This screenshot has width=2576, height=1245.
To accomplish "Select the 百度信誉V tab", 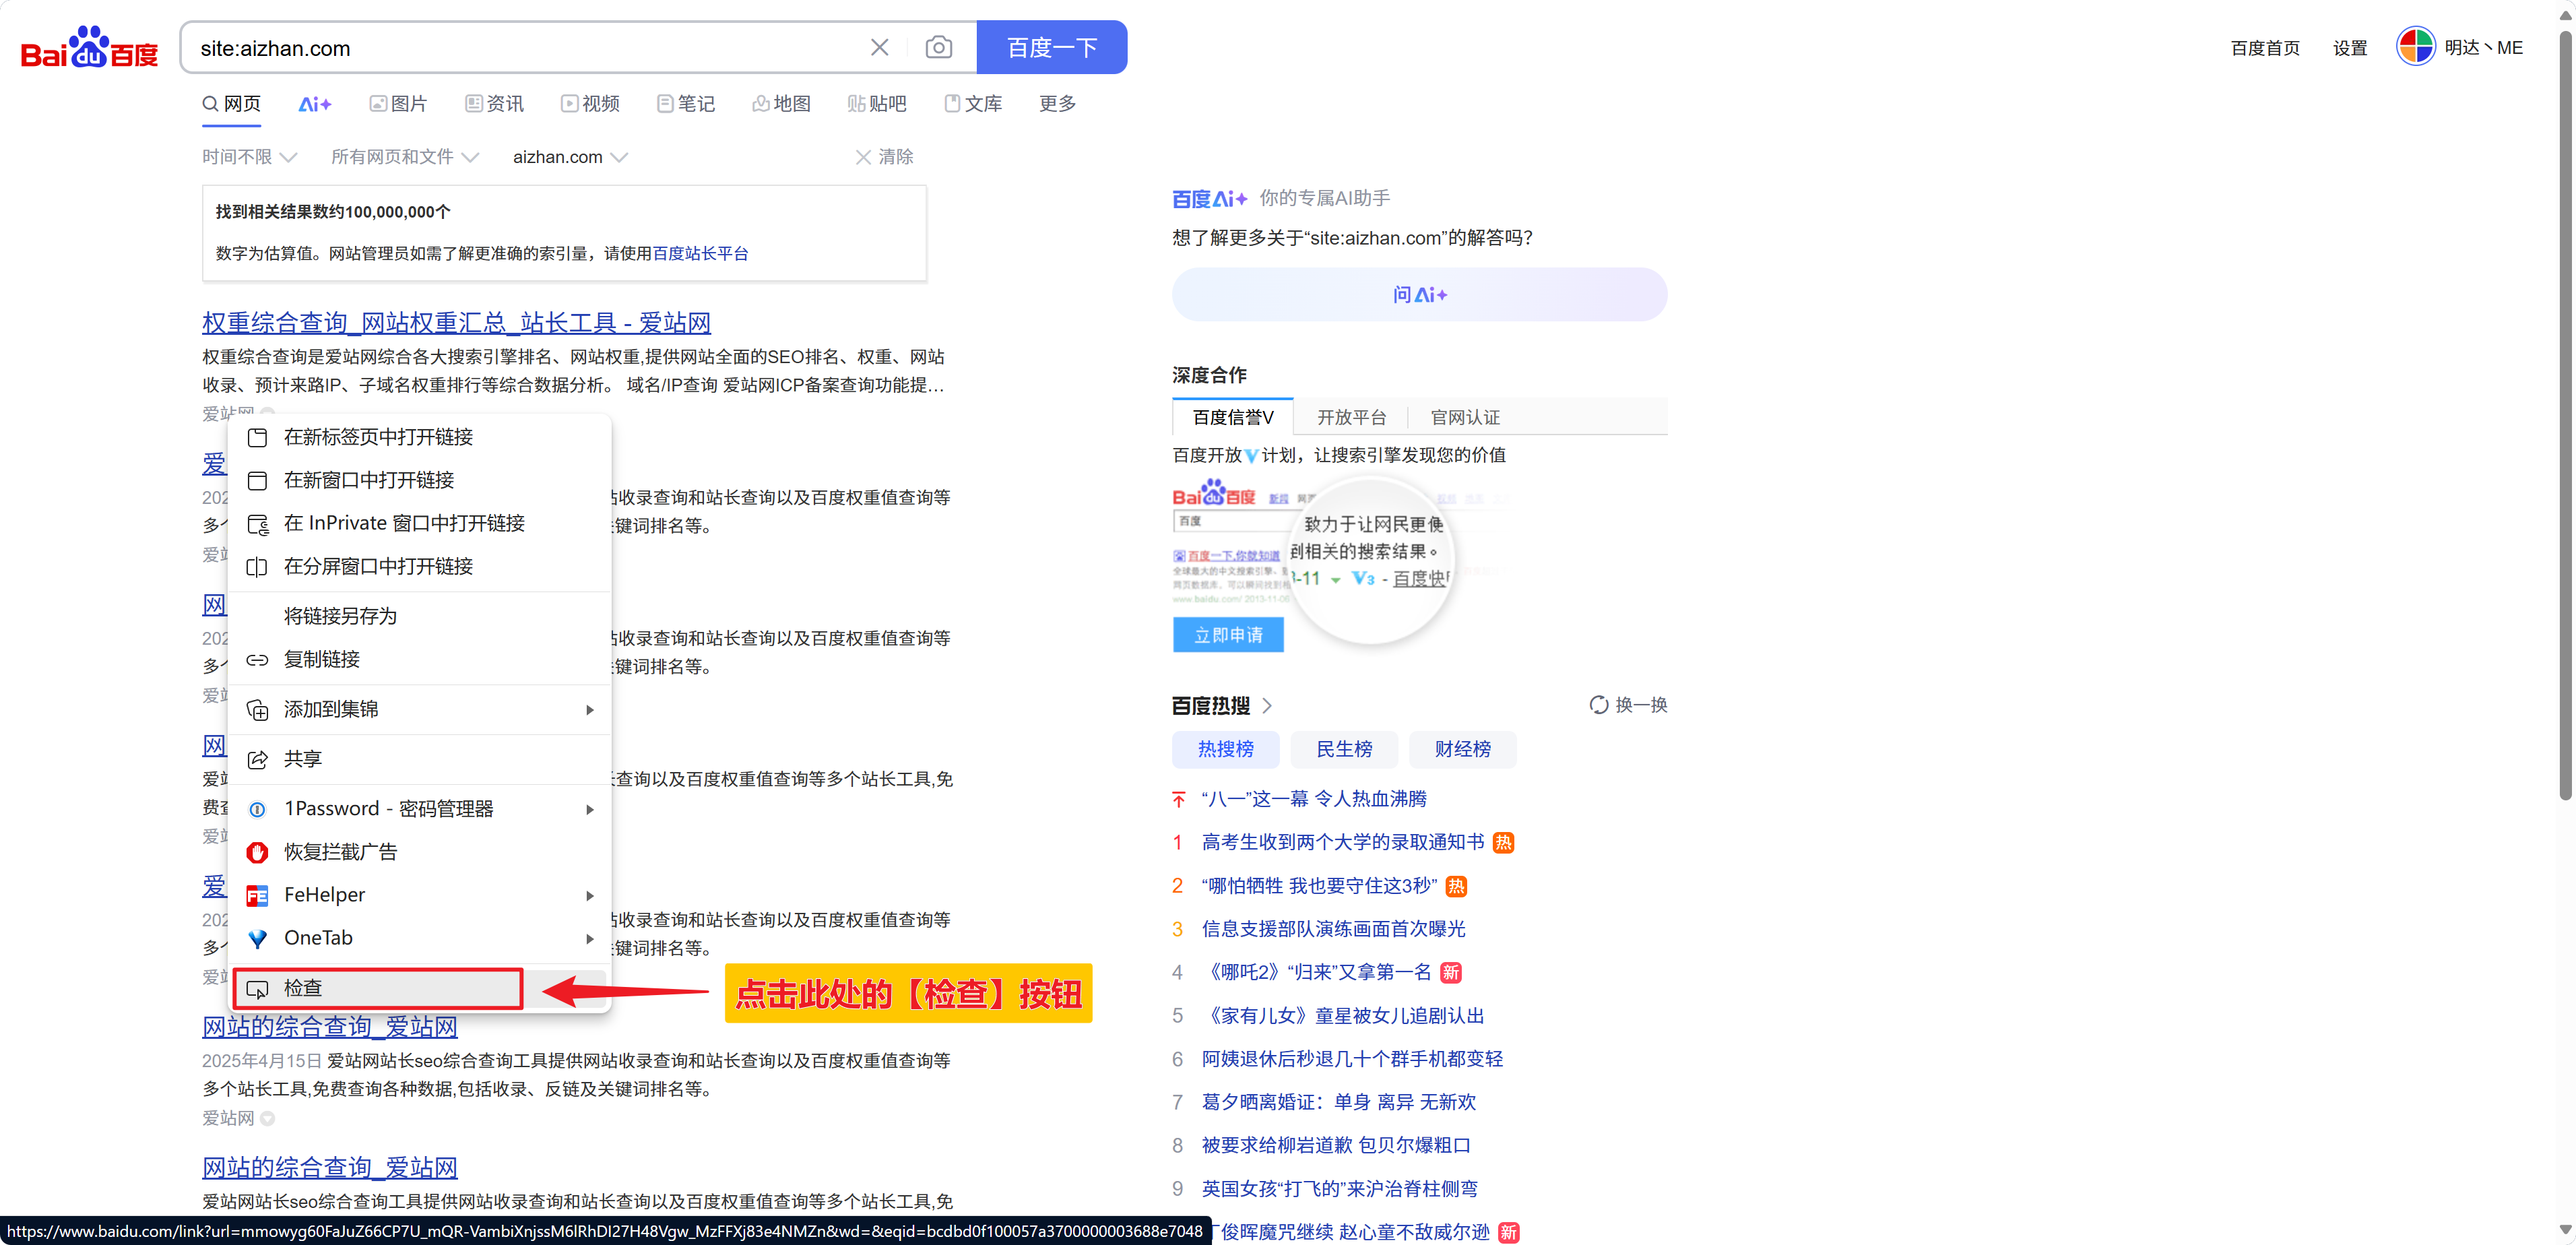I will click(x=1232, y=417).
